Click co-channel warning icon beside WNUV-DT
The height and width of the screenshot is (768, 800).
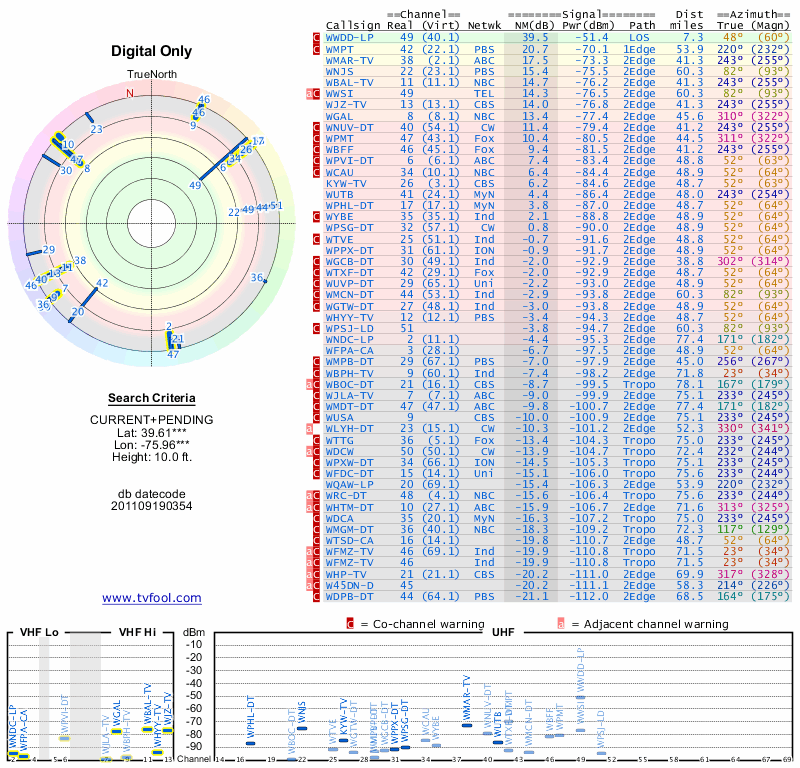316,128
